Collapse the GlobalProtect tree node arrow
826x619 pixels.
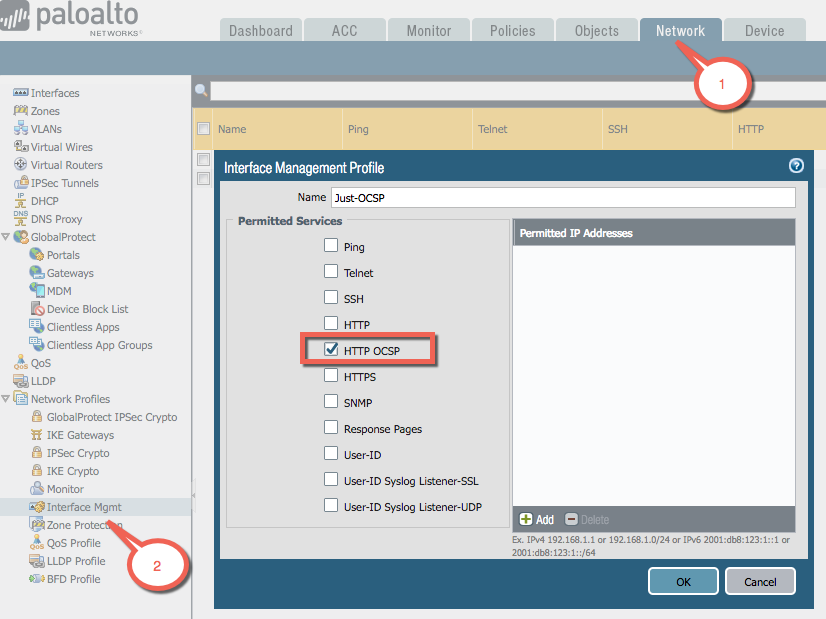click(6, 237)
